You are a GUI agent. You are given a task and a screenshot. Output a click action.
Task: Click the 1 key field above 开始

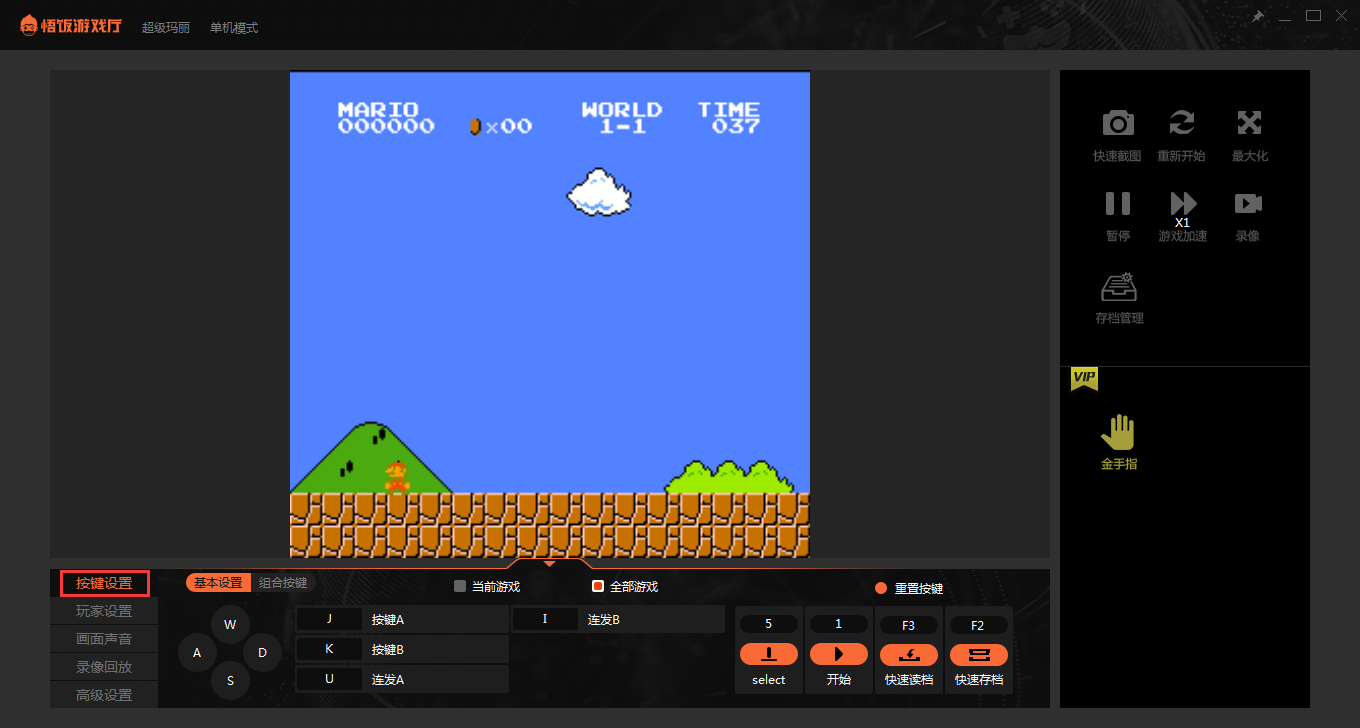(839, 624)
